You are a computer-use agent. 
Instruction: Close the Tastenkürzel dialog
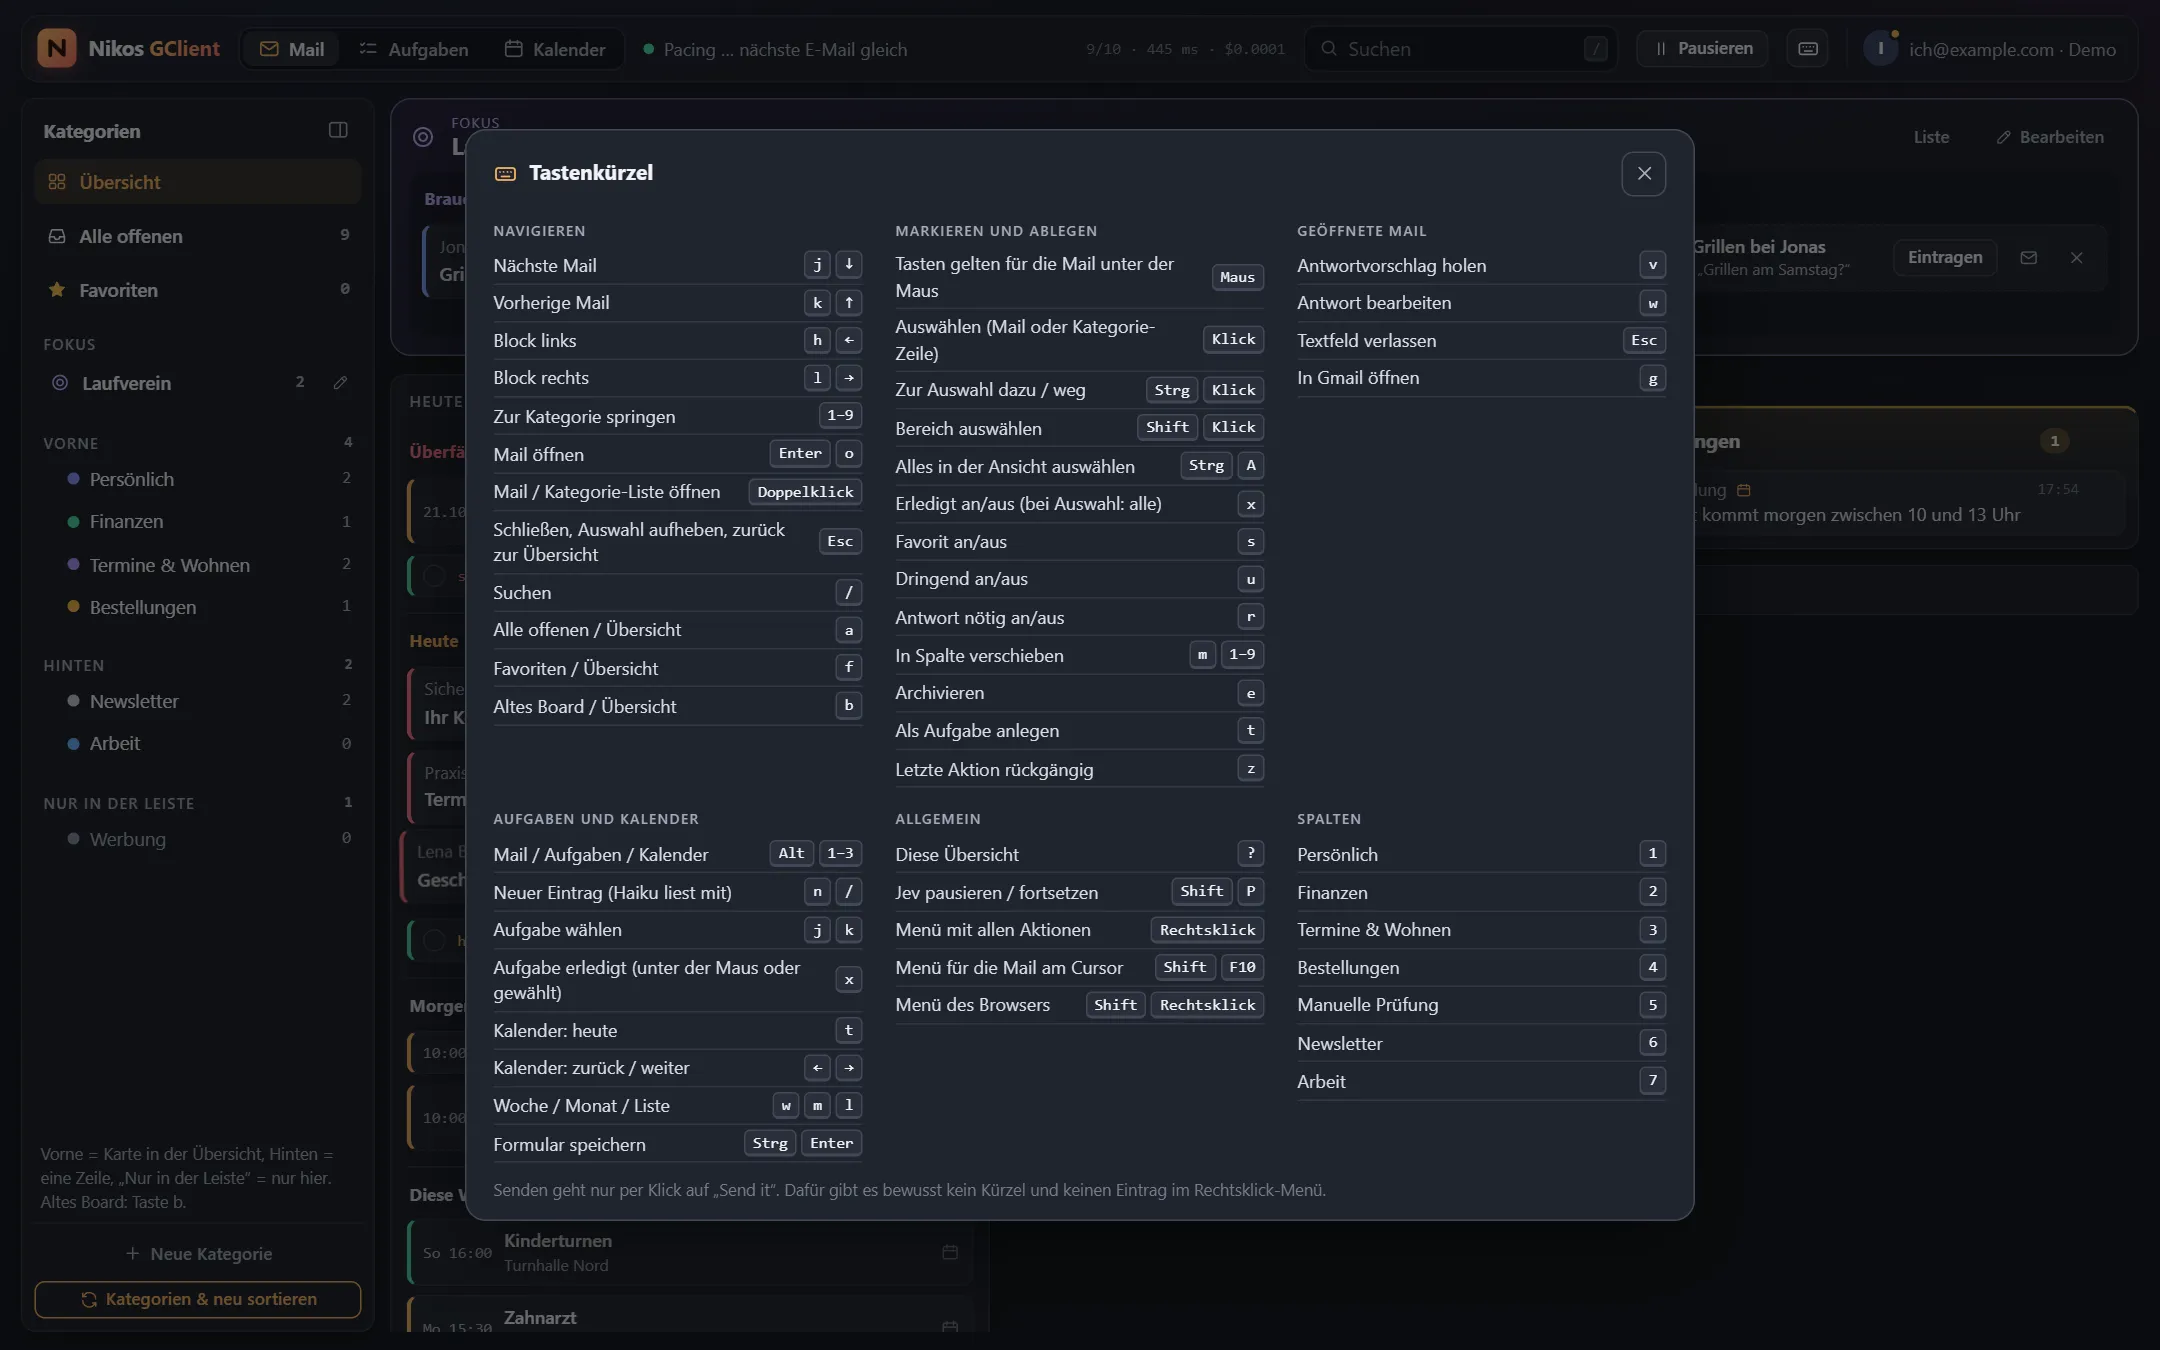1643,174
